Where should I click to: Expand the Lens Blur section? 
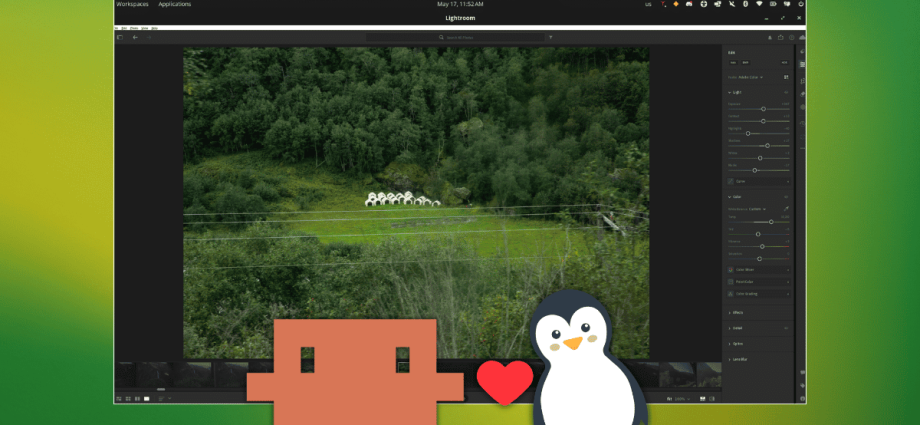click(x=738, y=359)
